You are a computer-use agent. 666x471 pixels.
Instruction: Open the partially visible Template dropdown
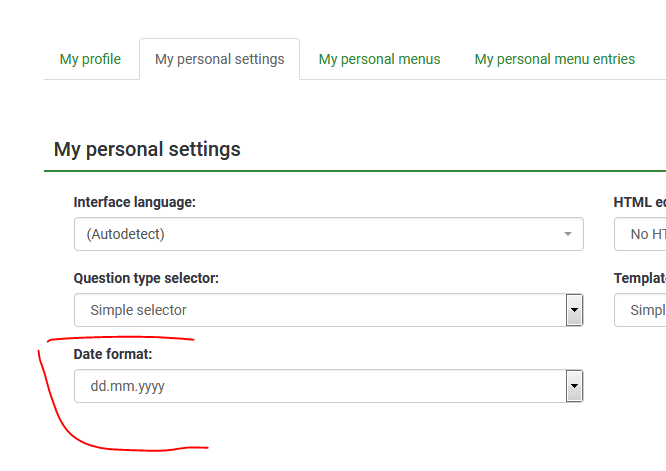click(641, 310)
